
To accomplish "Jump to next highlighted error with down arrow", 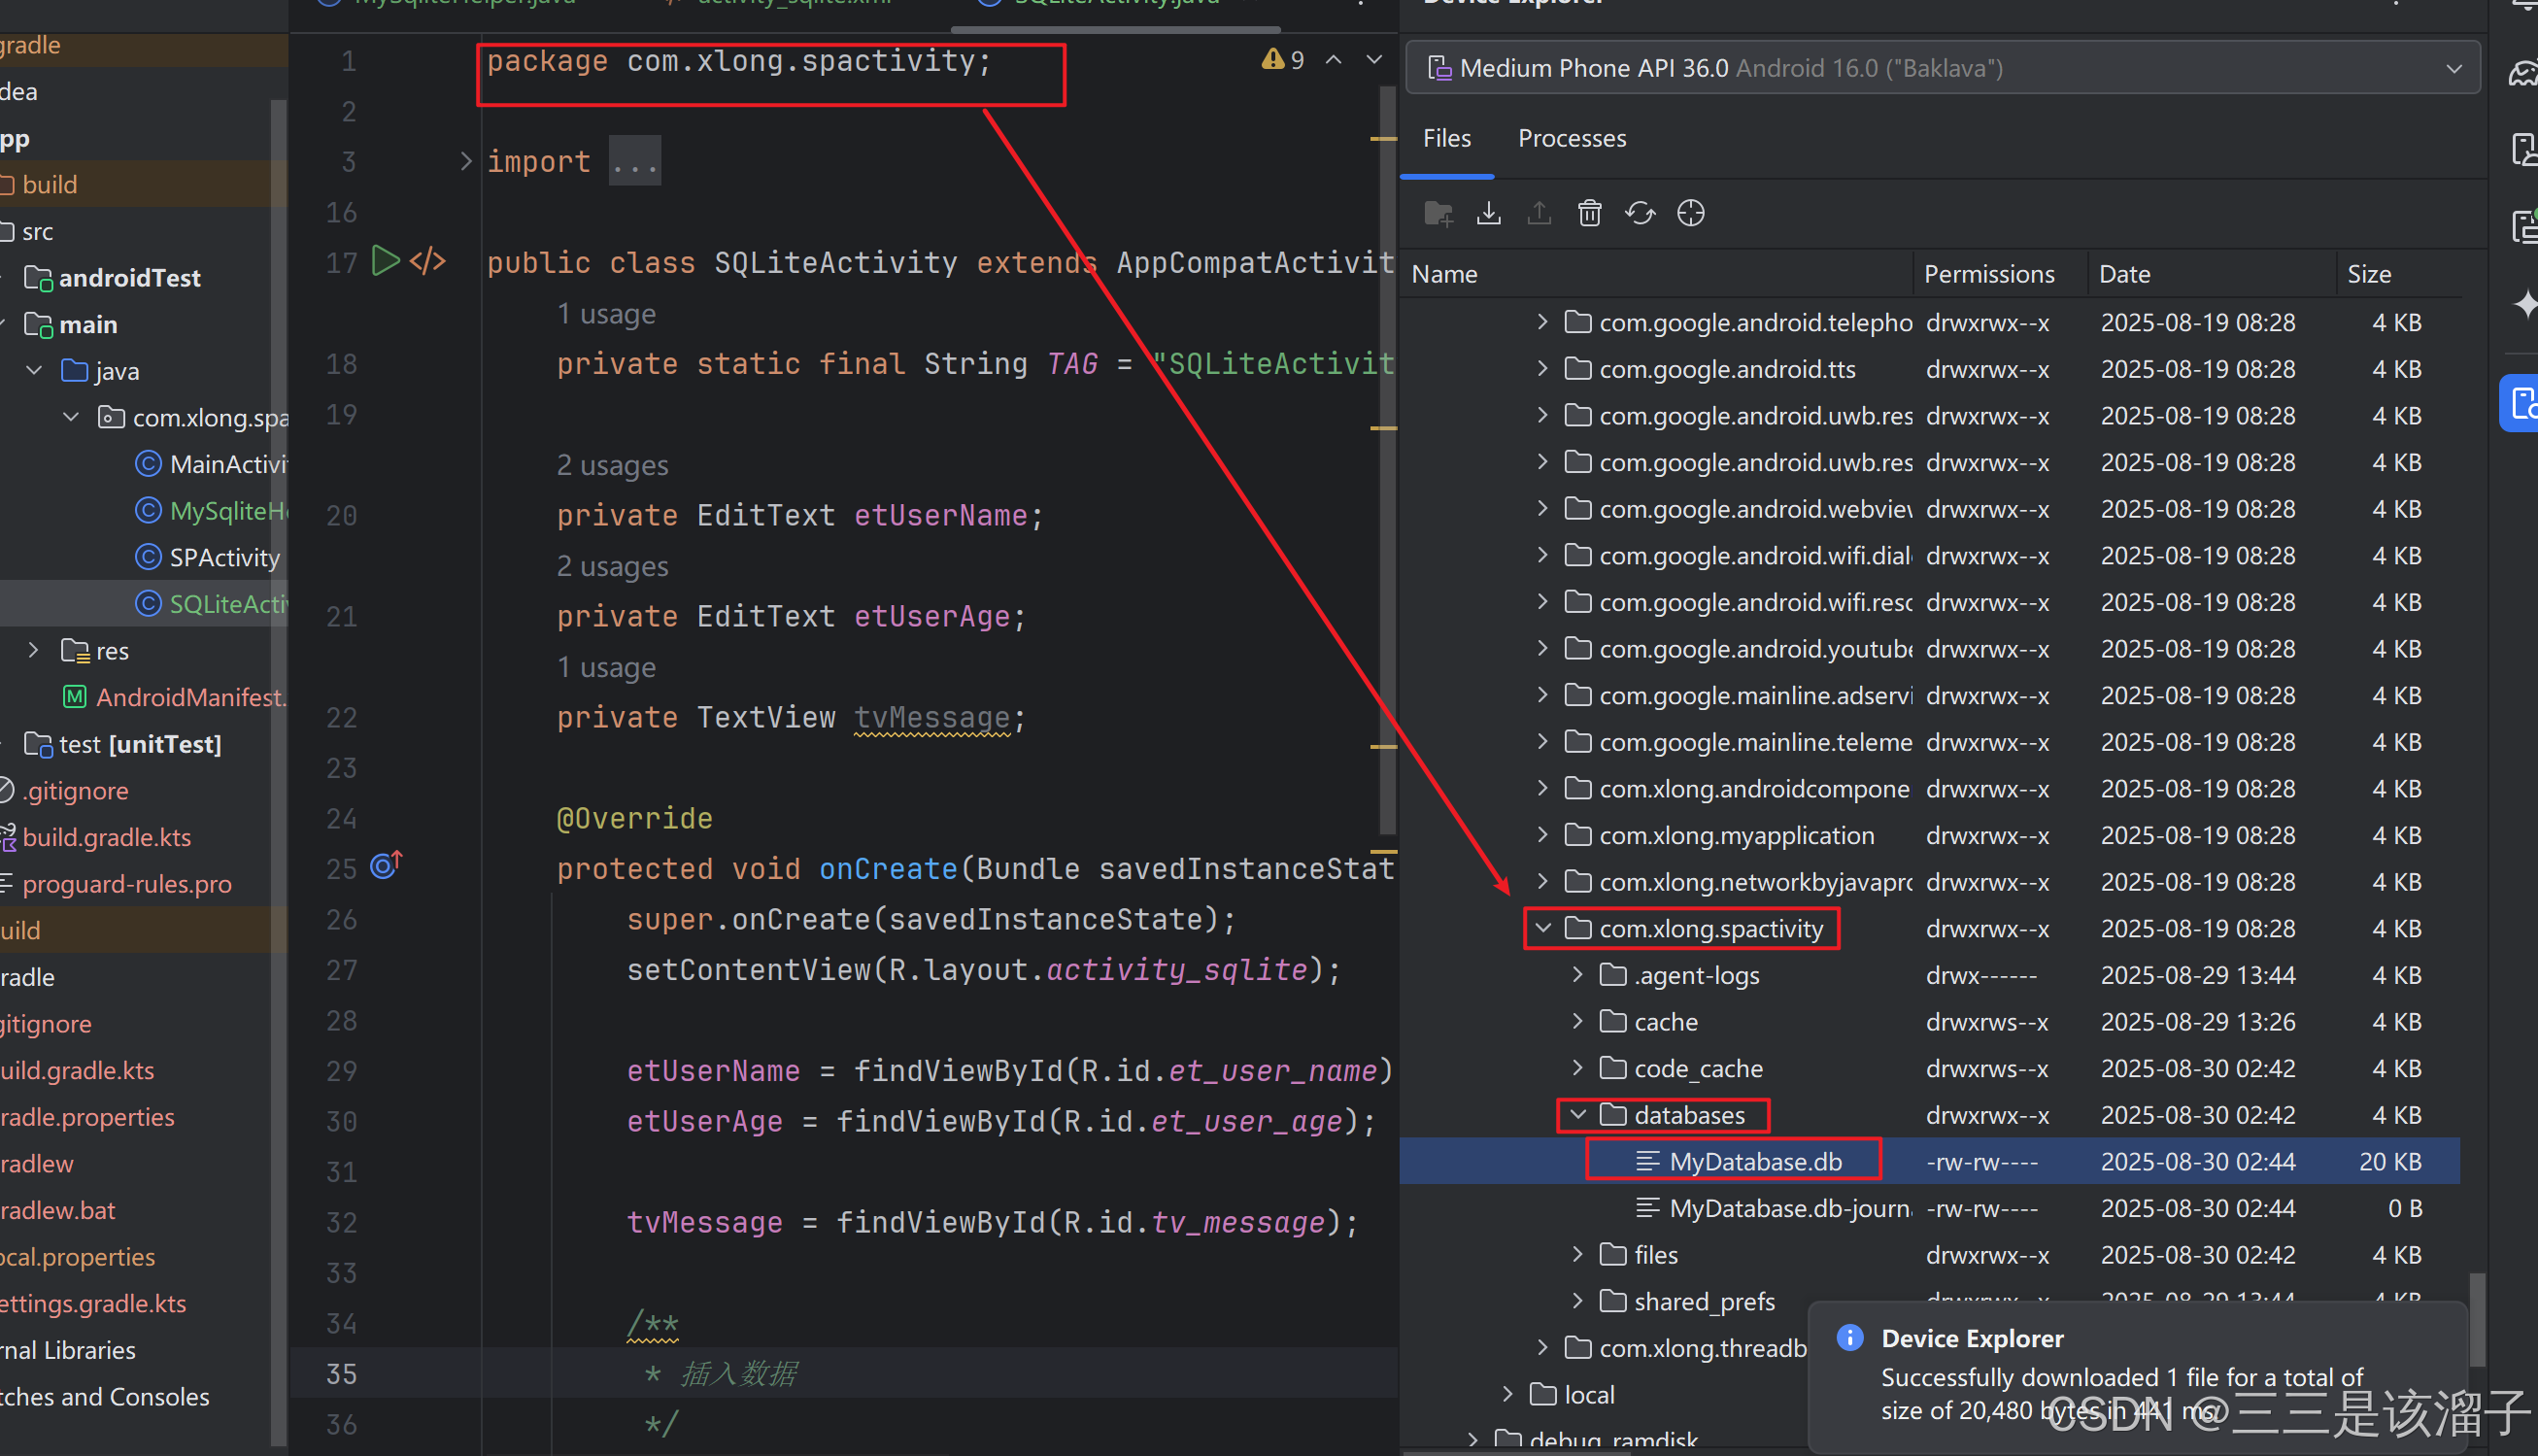I will pos(1374,59).
